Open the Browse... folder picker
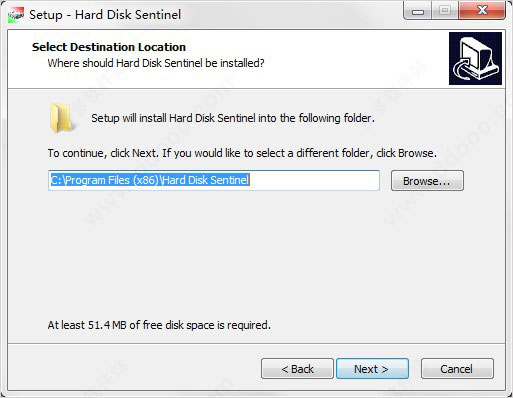Image resolution: width=513 pixels, height=398 pixels. coord(427,181)
